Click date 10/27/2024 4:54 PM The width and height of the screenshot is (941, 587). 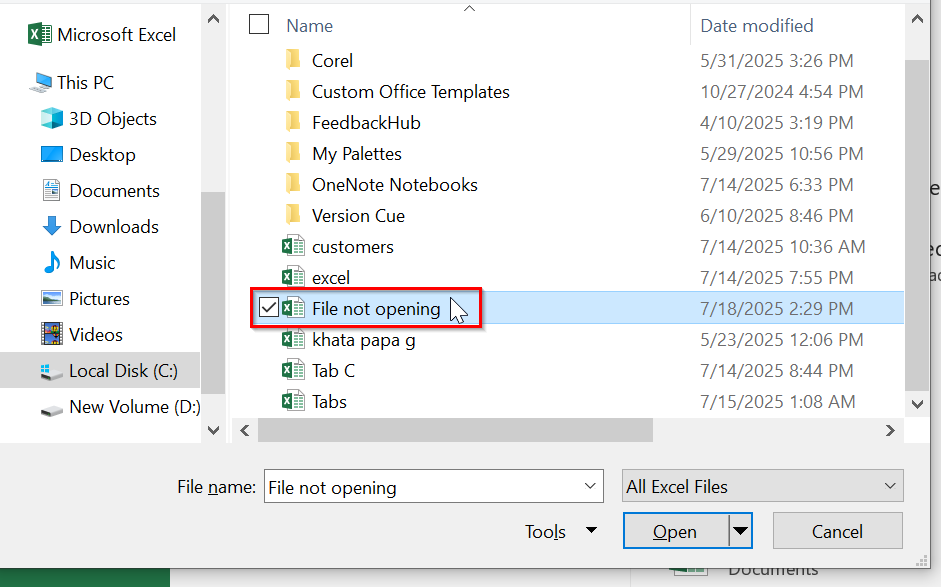coord(781,92)
